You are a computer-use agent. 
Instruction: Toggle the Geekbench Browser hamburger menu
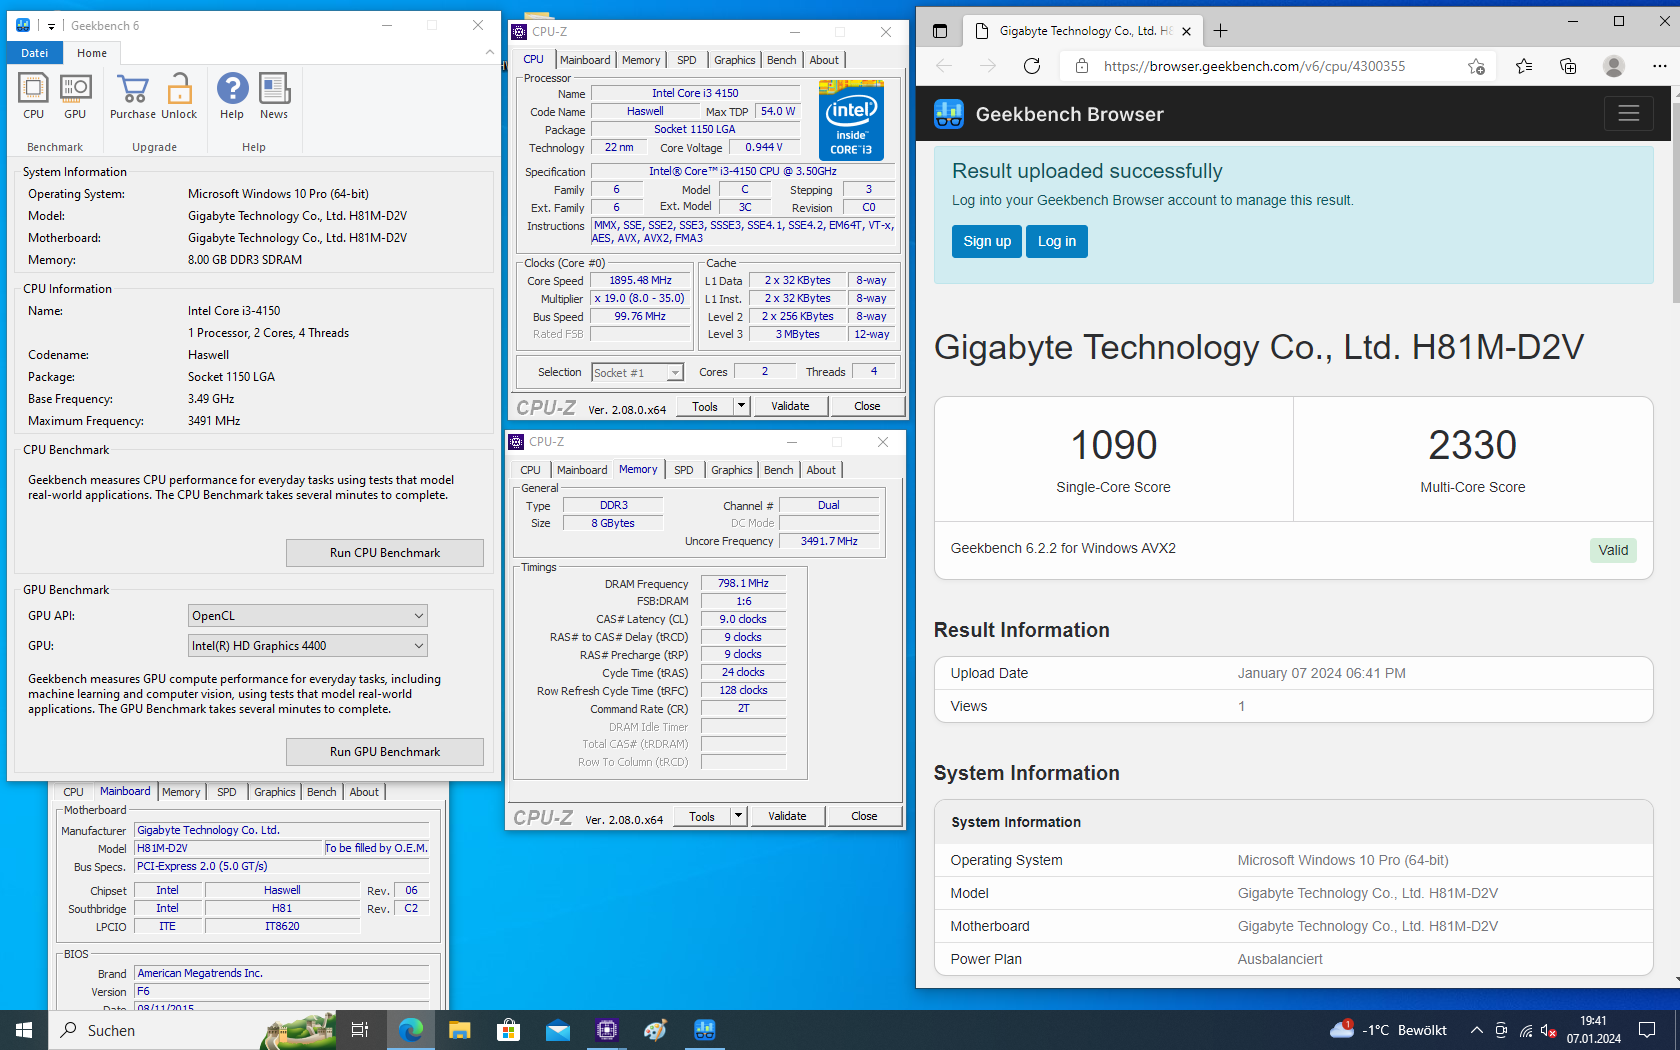pyautogui.click(x=1628, y=113)
